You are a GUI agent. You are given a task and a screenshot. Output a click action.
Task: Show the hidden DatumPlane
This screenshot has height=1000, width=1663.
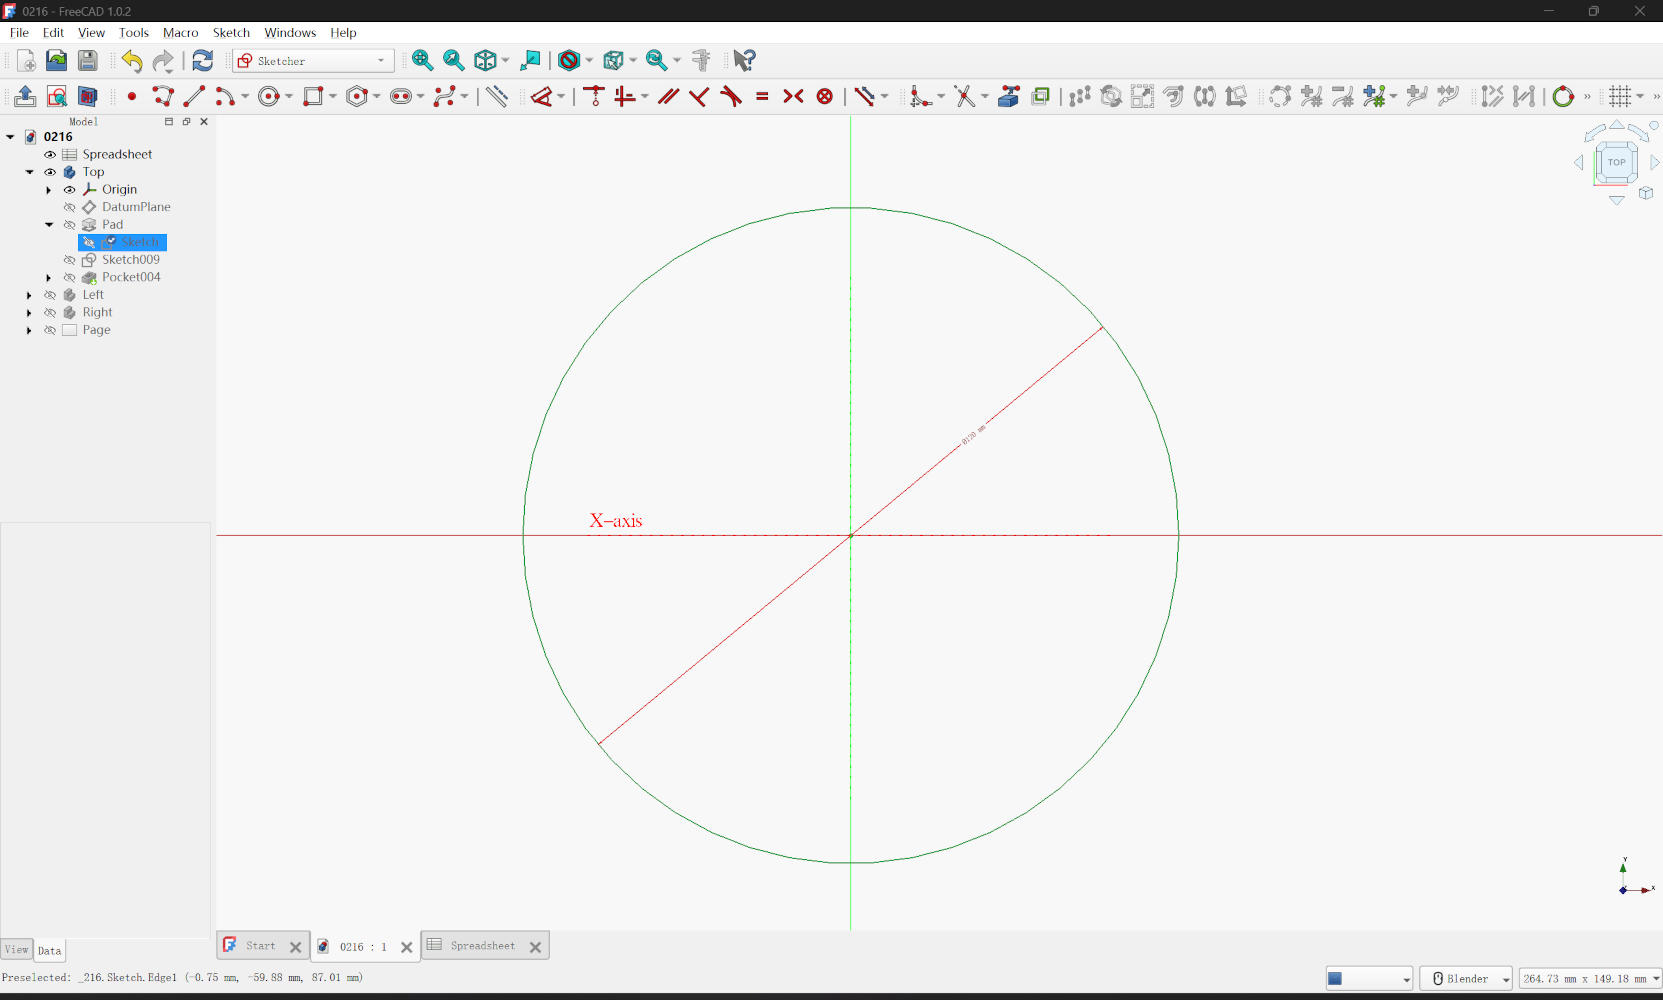coord(69,207)
